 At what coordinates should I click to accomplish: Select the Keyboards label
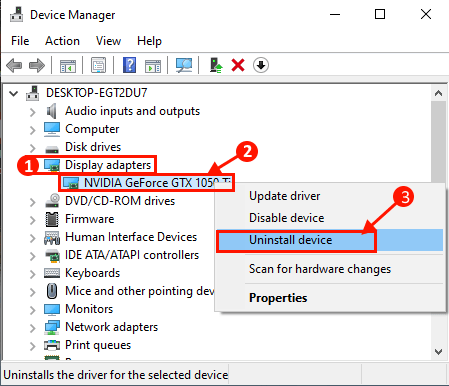click(92, 273)
